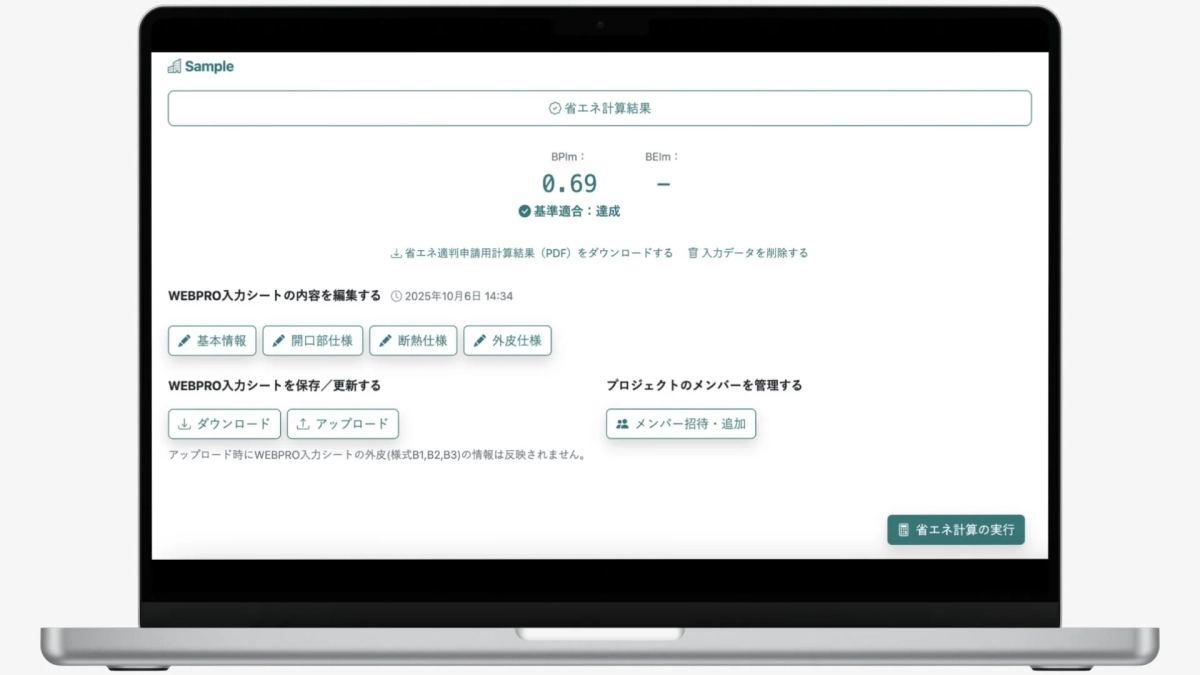The width and height of the screenshot is (1200, 675).
Task: Click the アップロード button
Action: click(x=342, y=423)
